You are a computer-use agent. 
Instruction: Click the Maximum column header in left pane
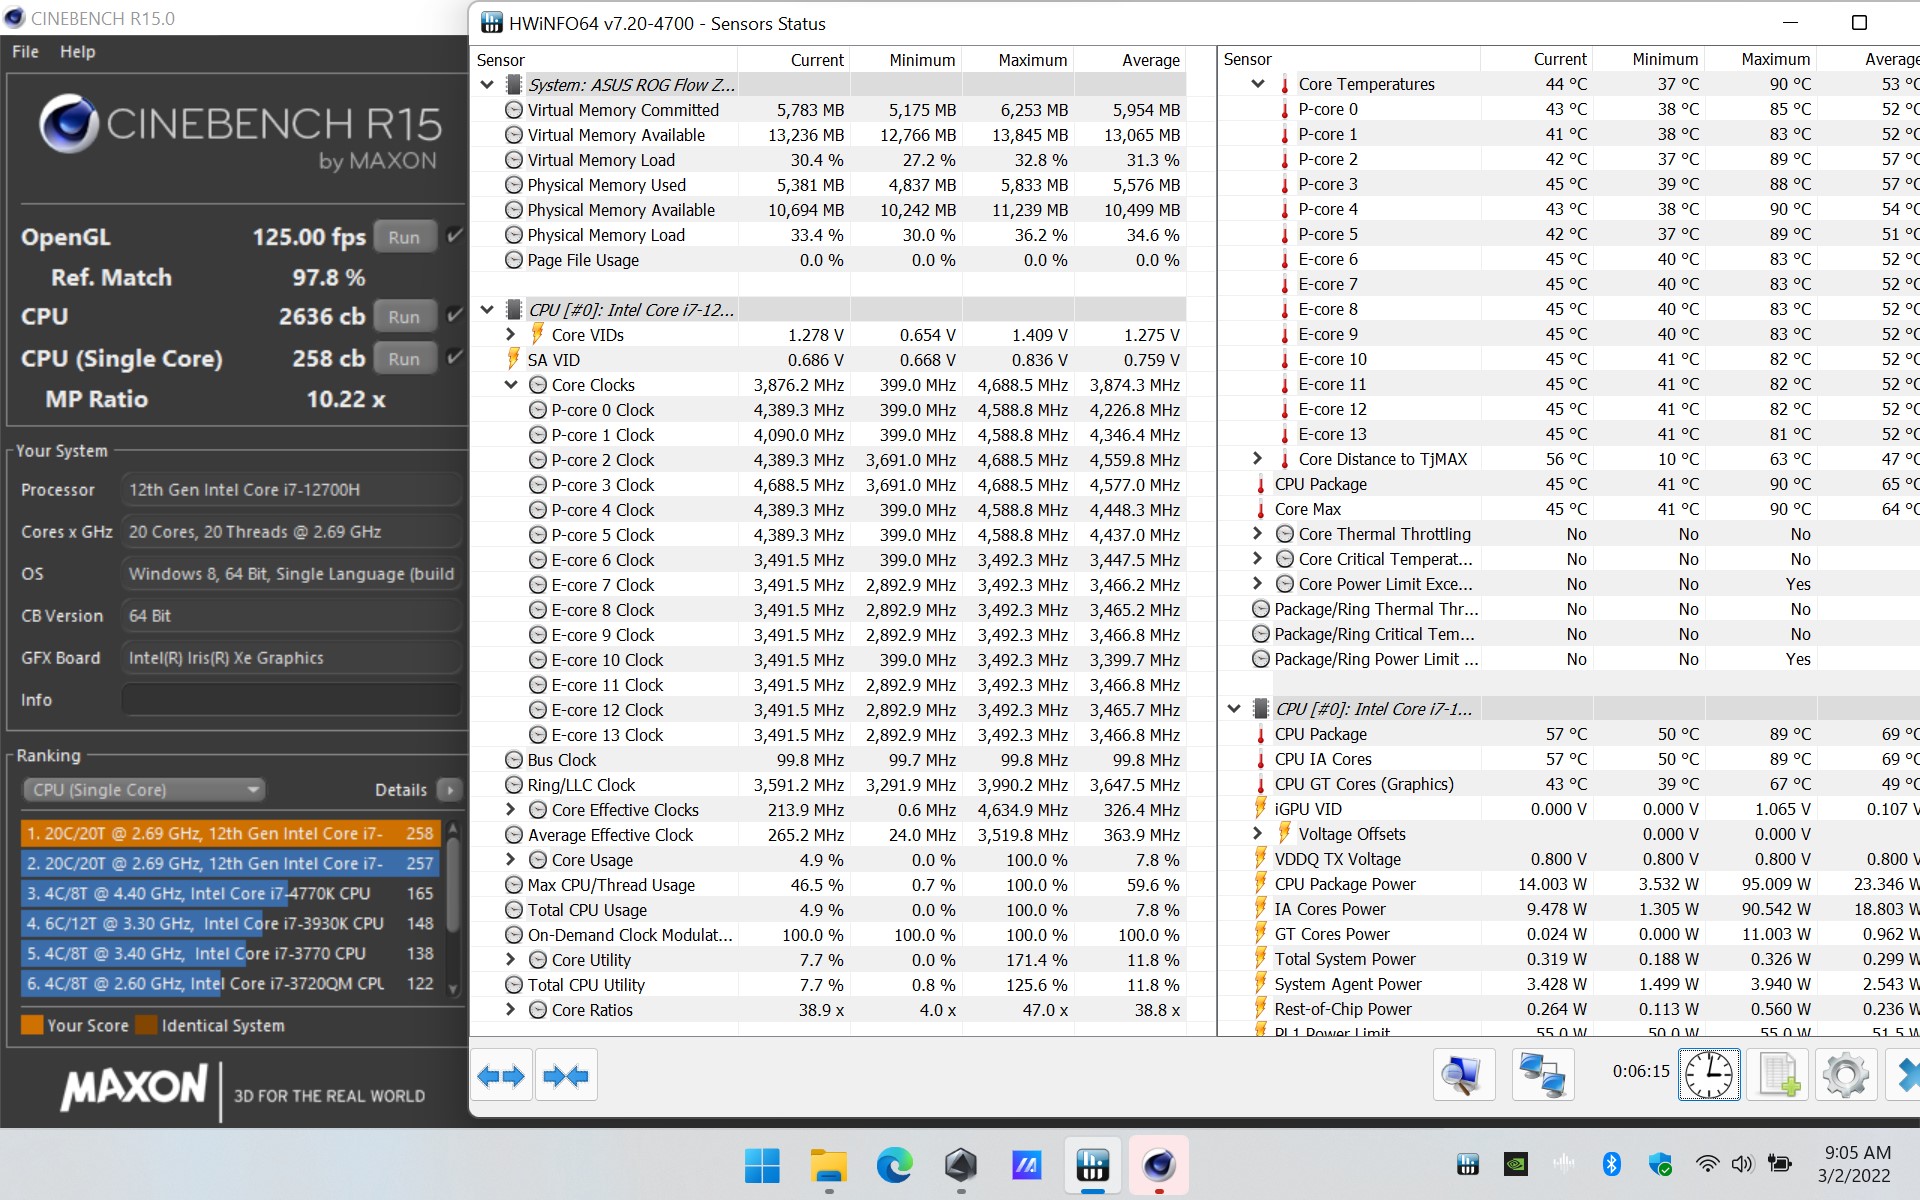1033,60
